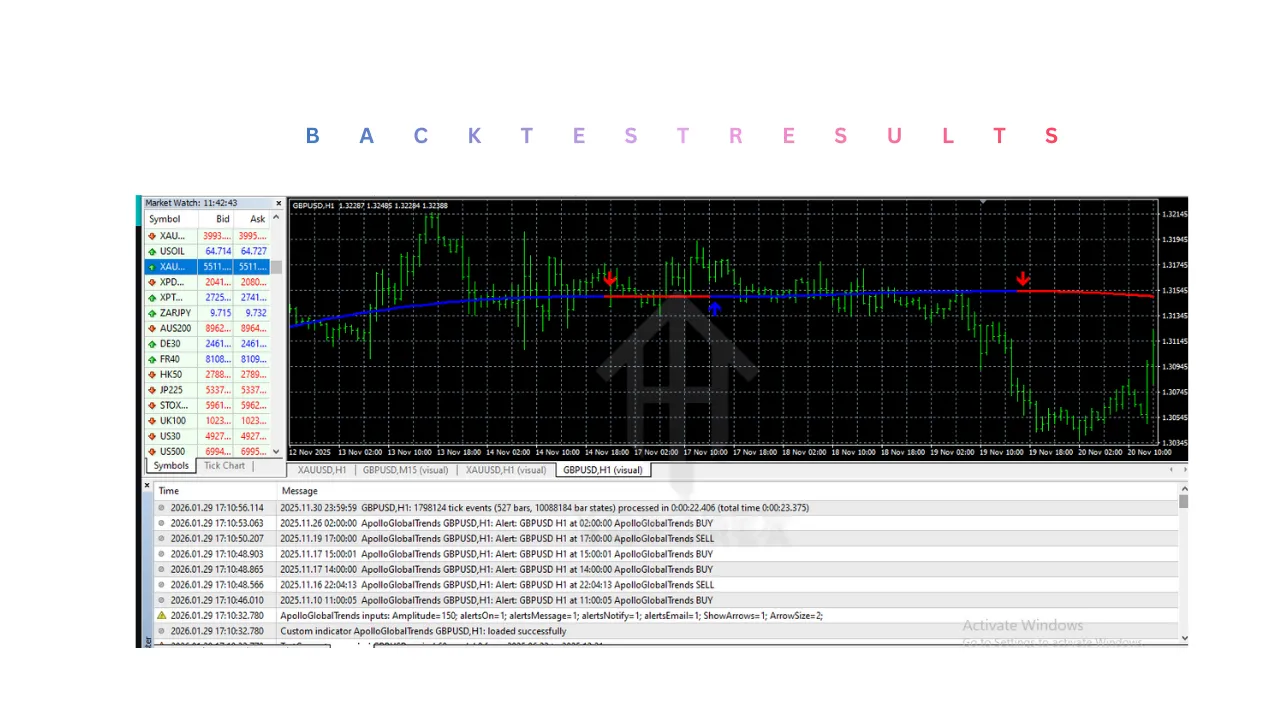The width and height of the screenshot is (1280, 720).
Task: Click the JP225 symbol name
Action: (x=171, y=390)
